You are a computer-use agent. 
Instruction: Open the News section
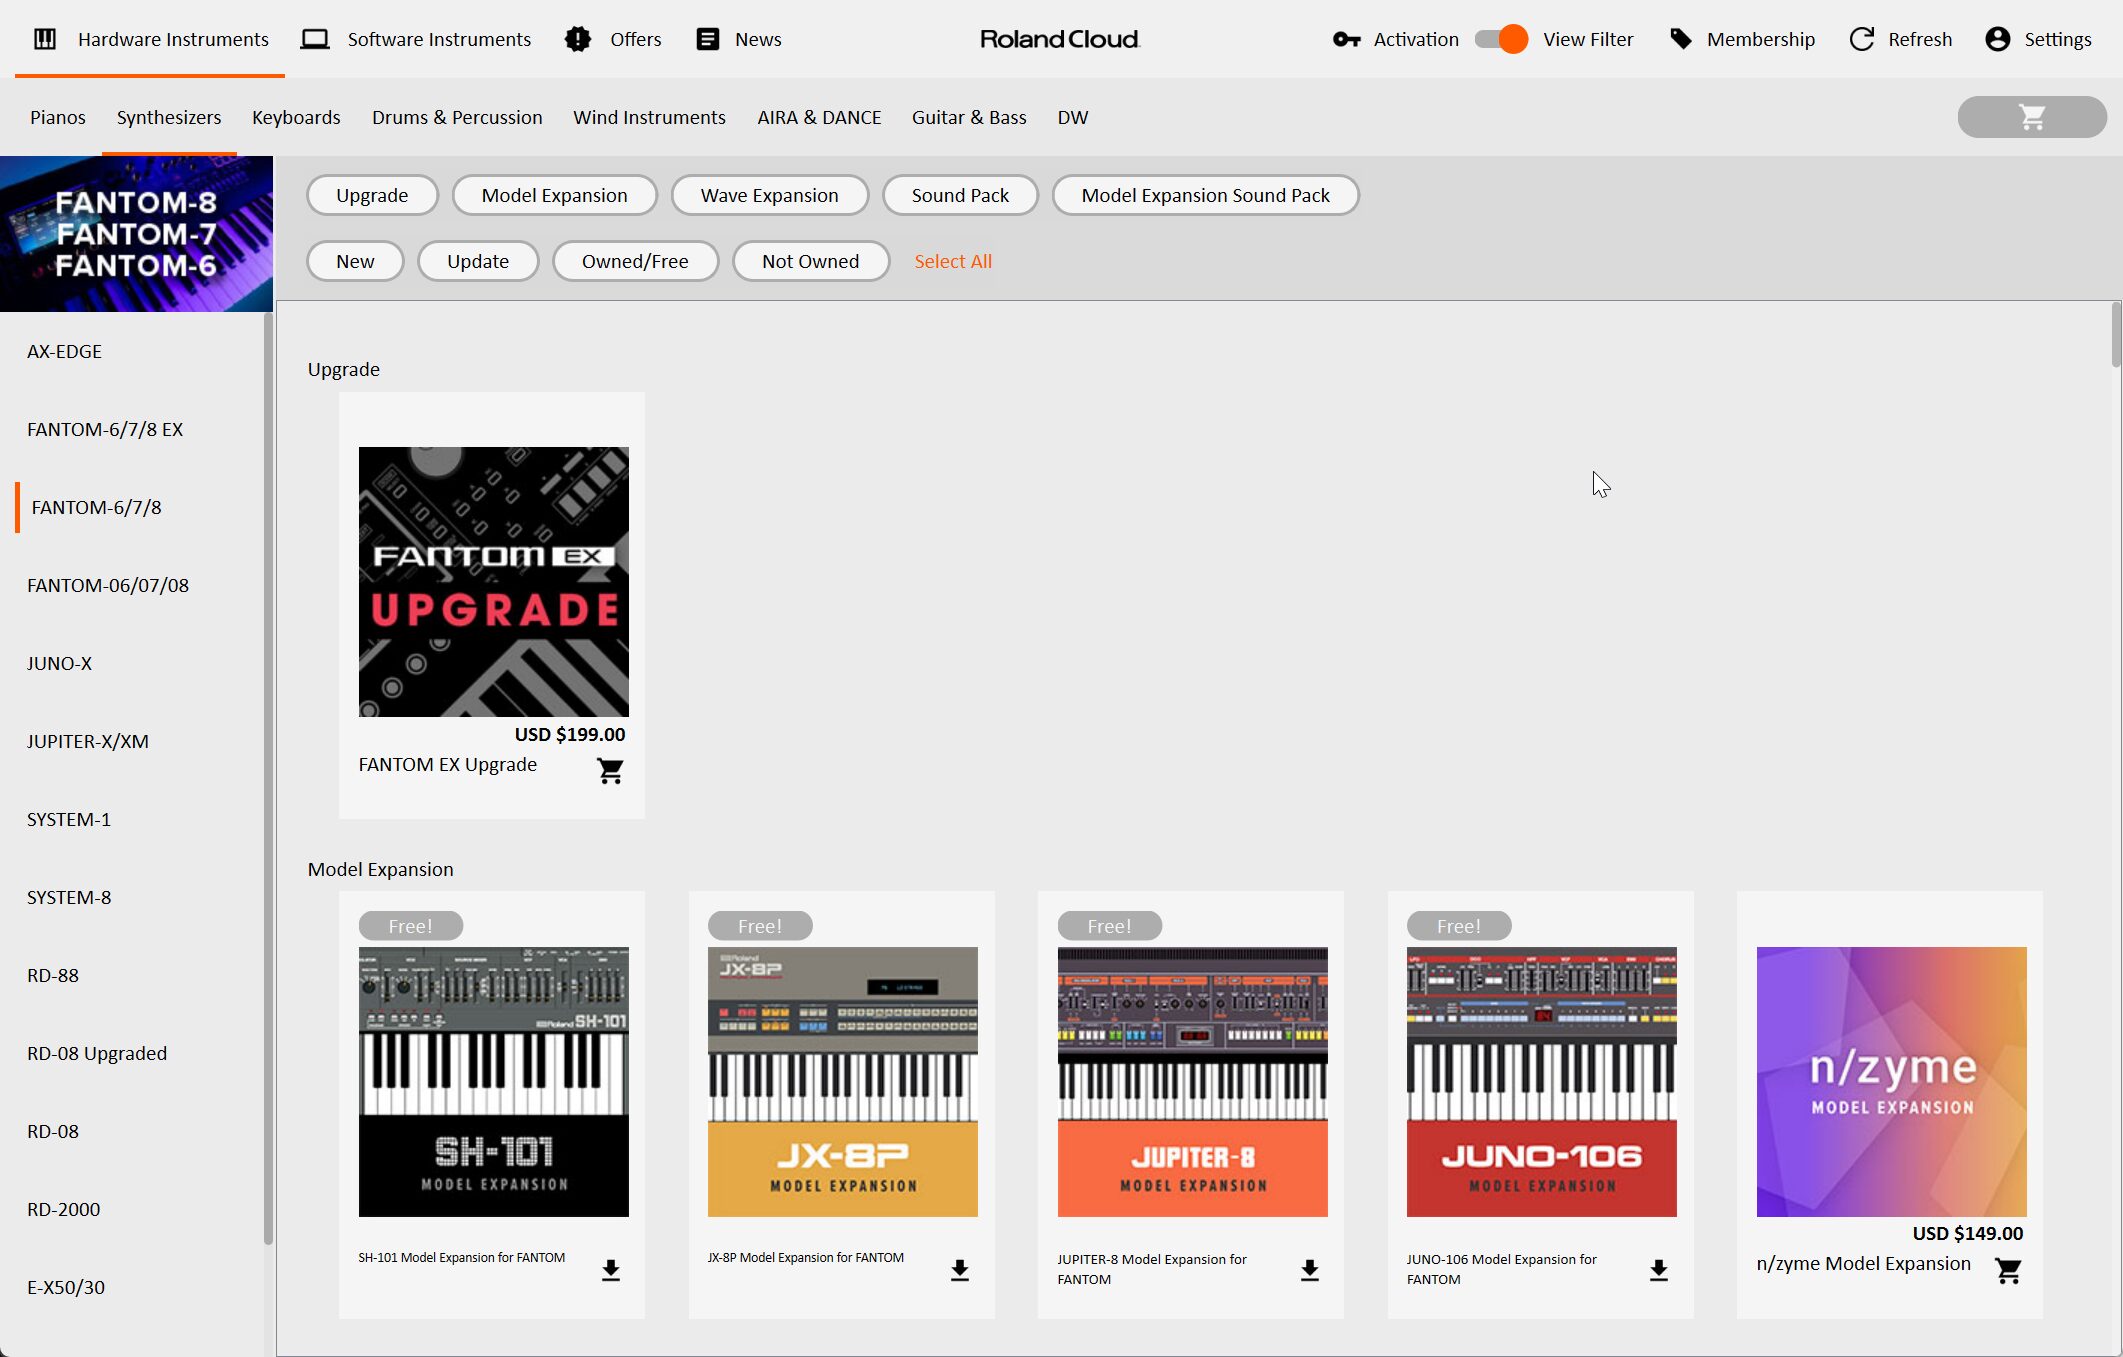739,39
